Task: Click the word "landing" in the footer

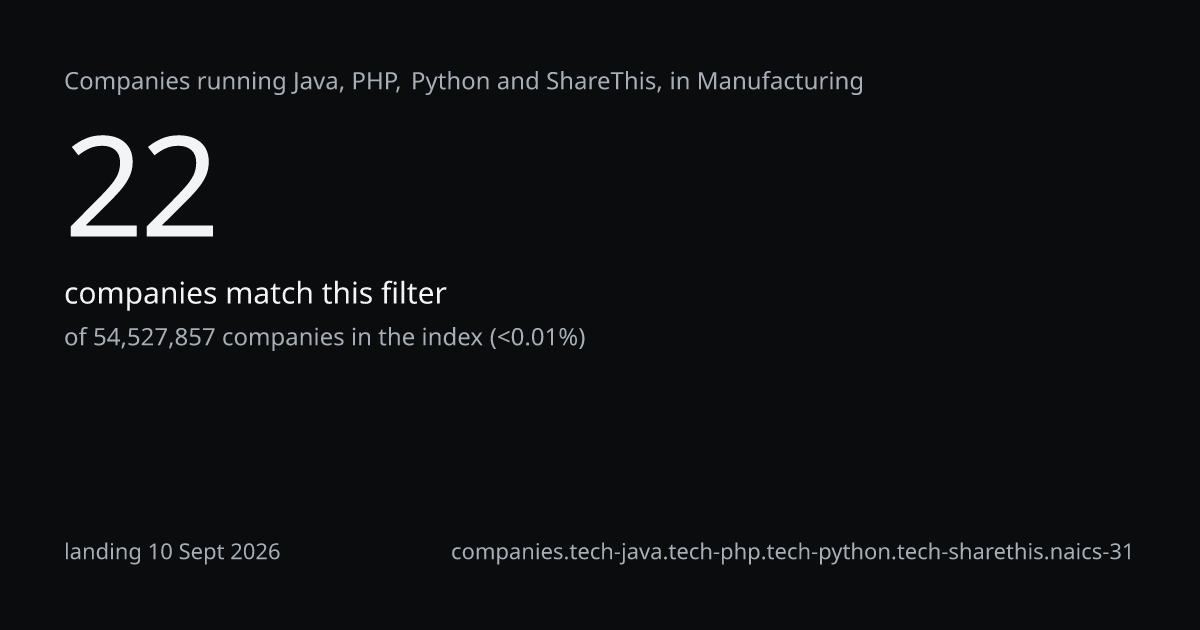Action: (103, 552)
